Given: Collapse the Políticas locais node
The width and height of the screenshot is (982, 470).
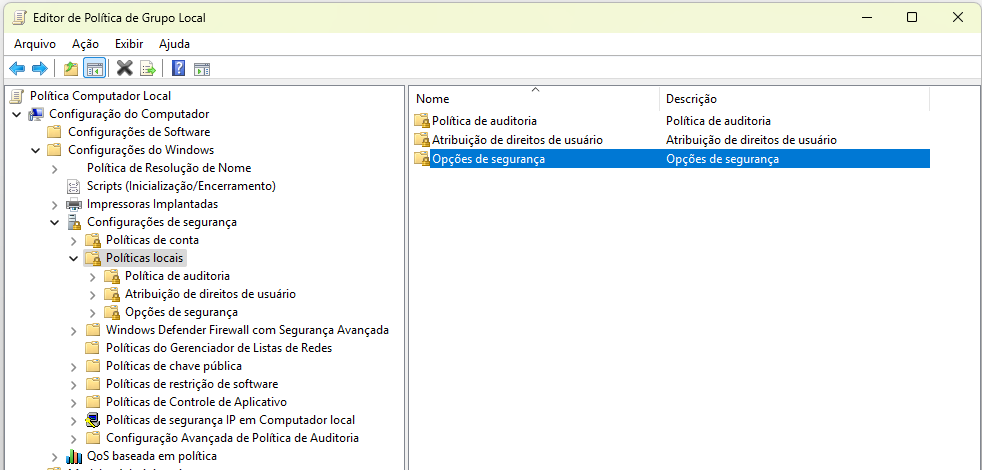Looking at the screenshot, I should (73, 258).
